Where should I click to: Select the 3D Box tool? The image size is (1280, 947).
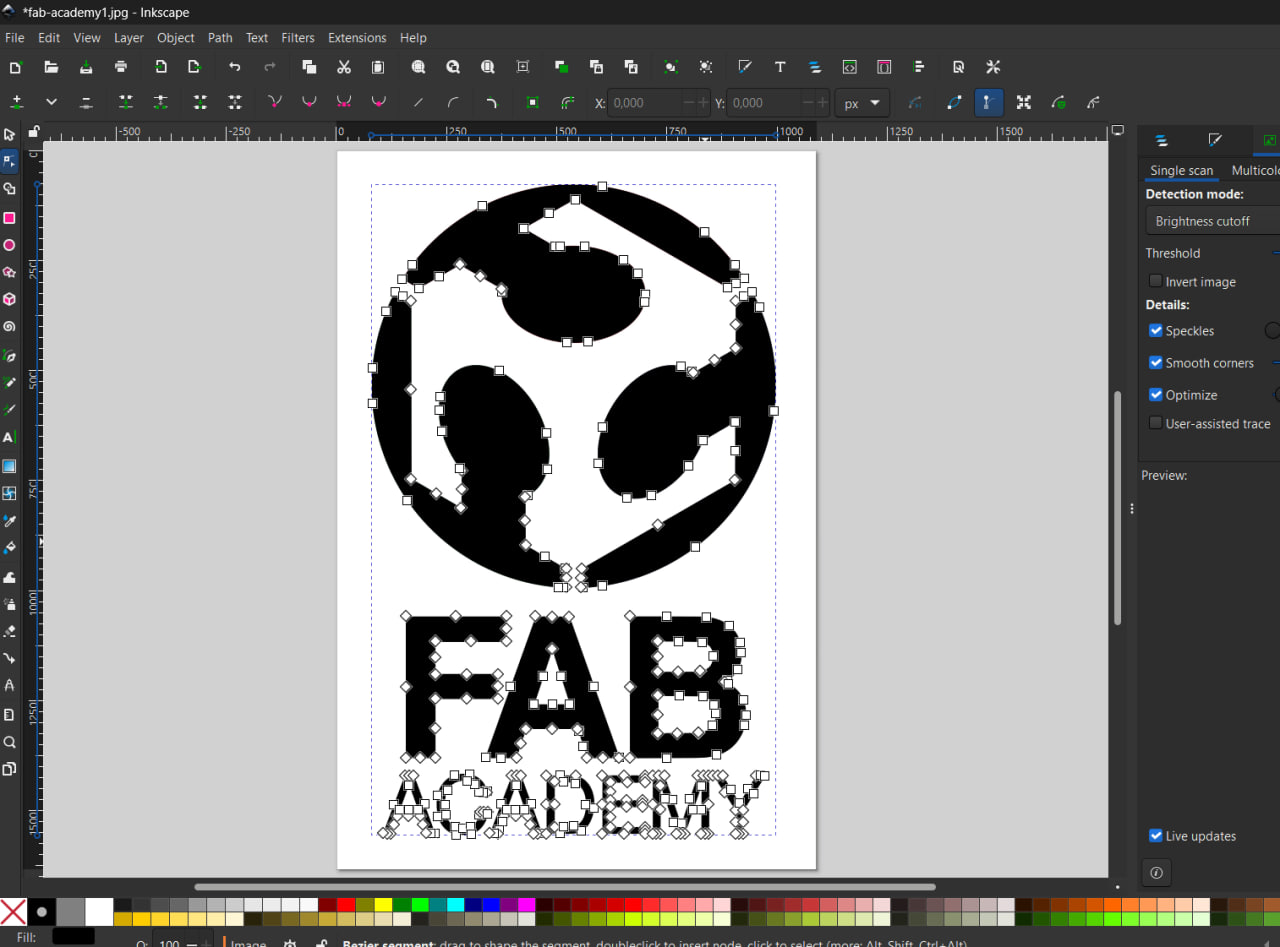[9, 299]
